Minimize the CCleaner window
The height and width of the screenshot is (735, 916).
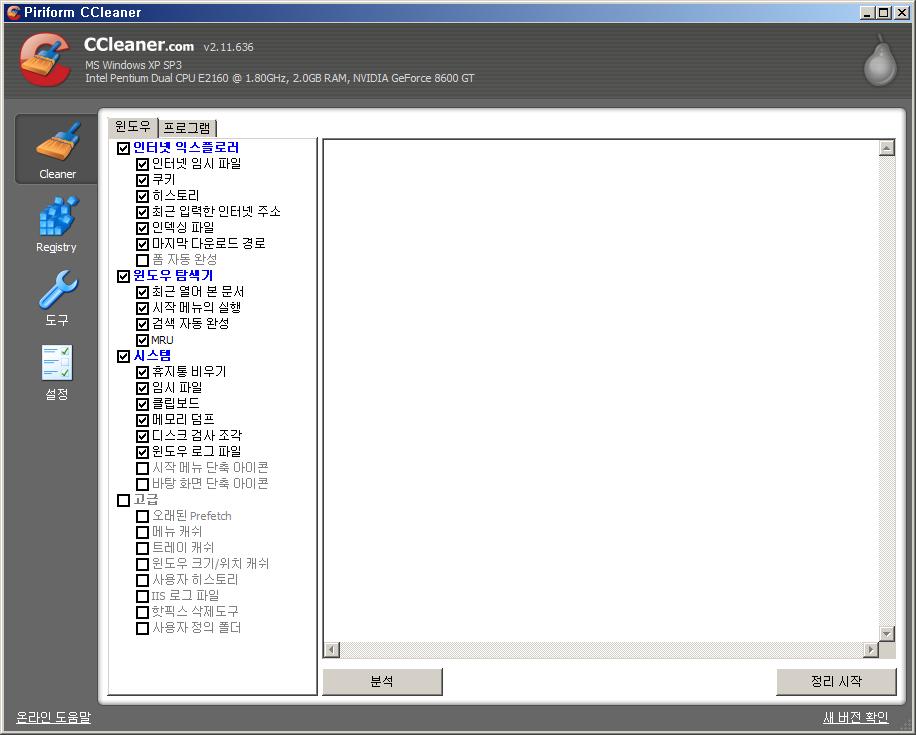click(x=867, y=12)
